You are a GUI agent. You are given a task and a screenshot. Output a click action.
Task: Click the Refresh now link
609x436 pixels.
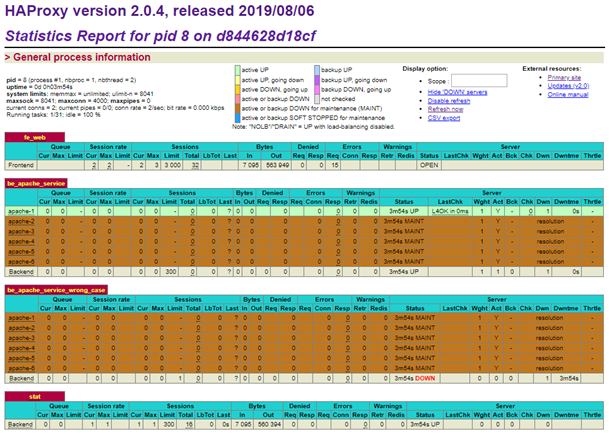pos(445,109)
